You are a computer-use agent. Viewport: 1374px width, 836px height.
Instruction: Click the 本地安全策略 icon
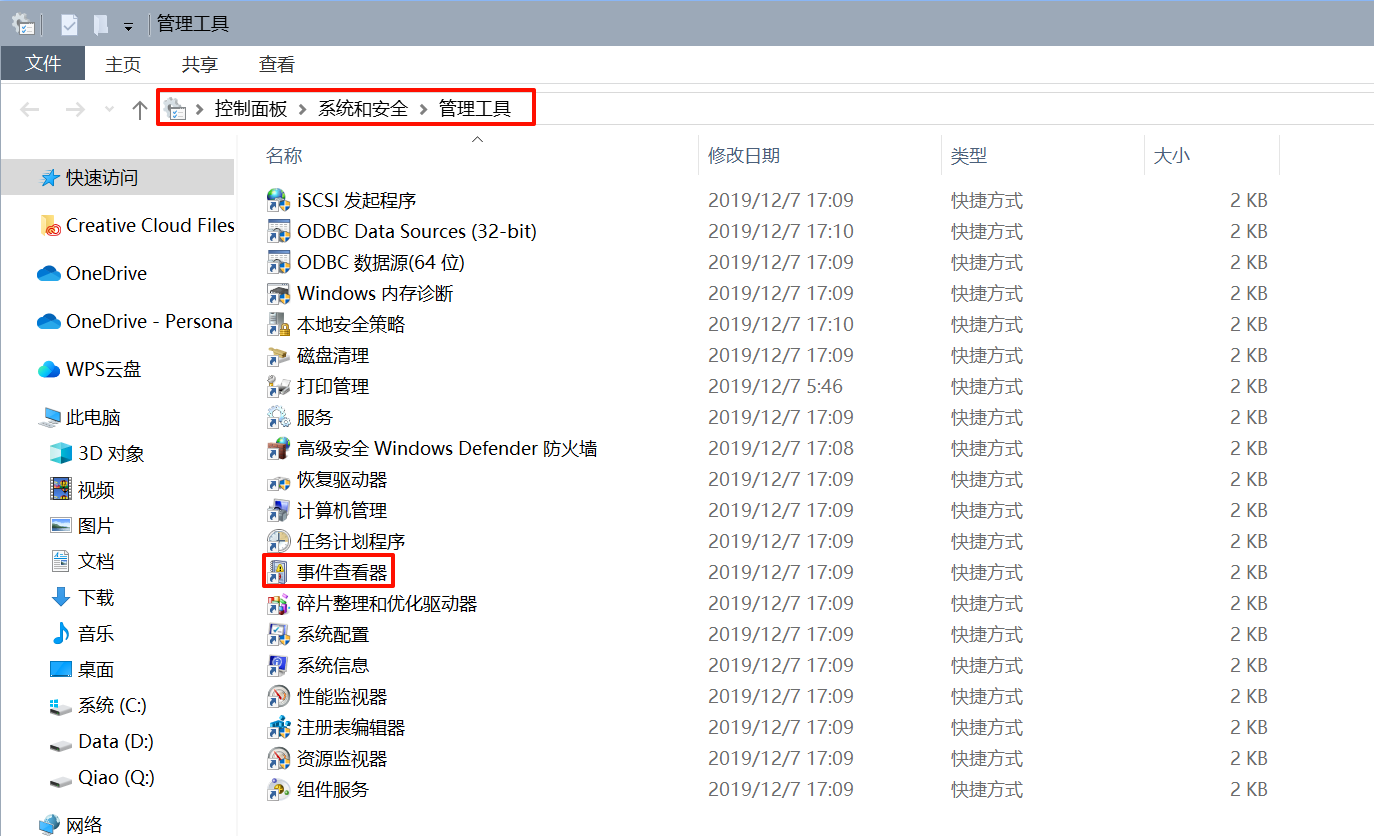278,324
